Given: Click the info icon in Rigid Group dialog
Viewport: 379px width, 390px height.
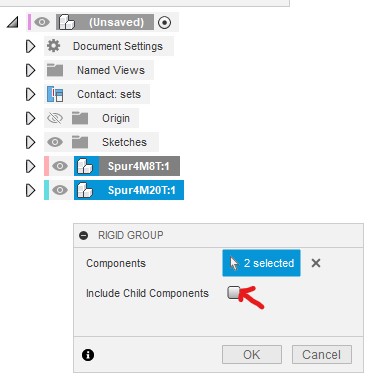Looking at the screenshot, I should coord(88,355).
